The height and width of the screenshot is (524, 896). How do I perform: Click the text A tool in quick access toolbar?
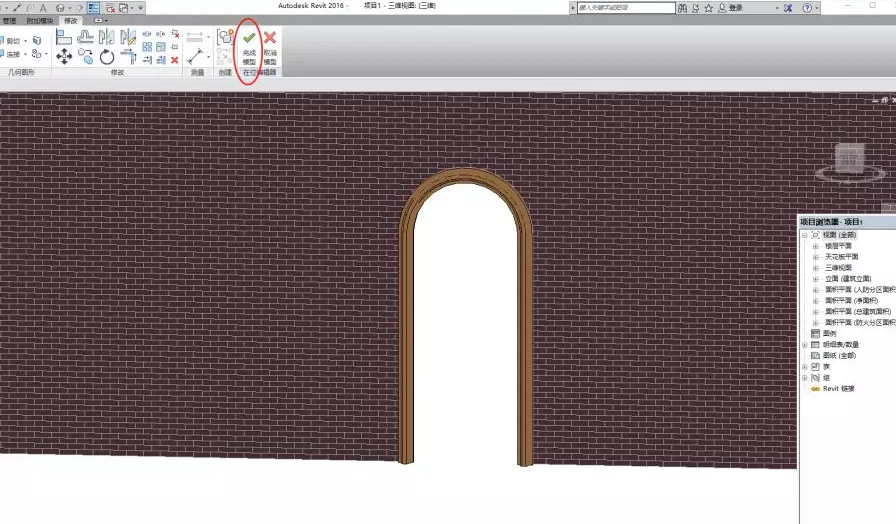point(43,7)
